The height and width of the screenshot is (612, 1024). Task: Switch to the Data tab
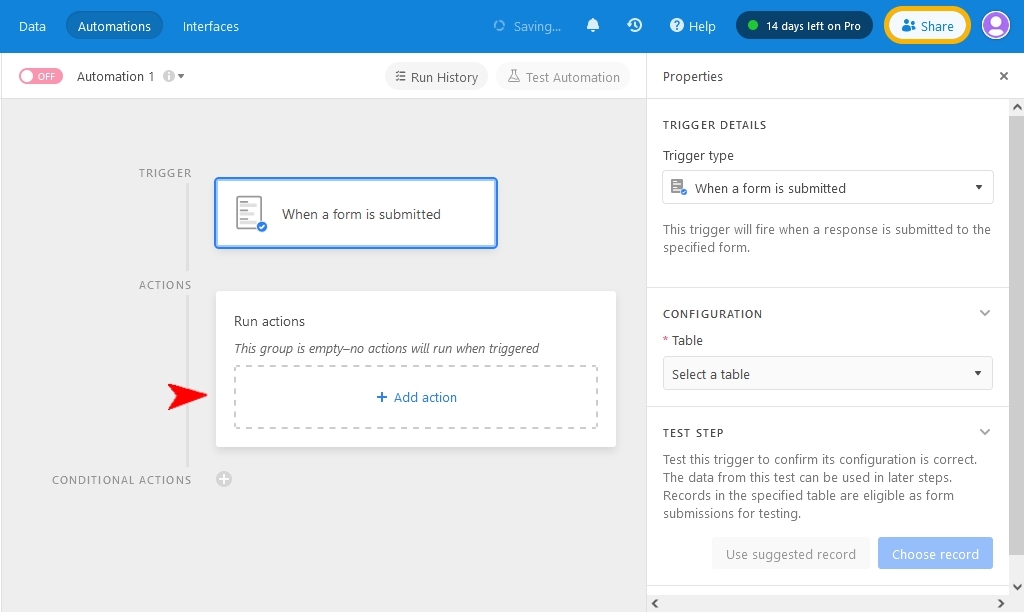point(32,26)
